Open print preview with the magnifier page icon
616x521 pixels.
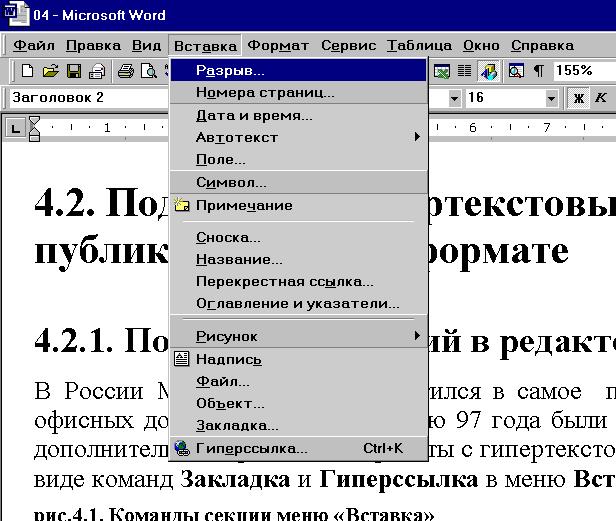[149, 71]
